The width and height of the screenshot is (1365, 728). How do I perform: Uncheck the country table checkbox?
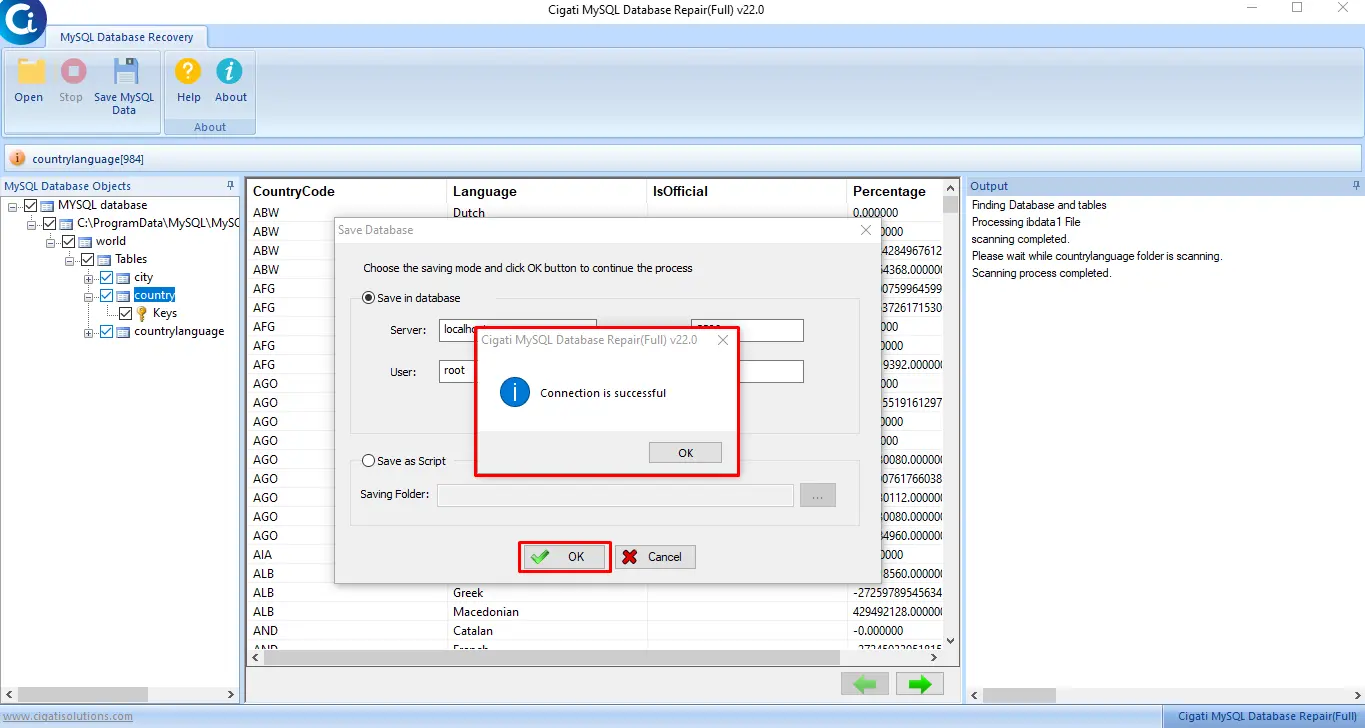[x=106, y=295]
